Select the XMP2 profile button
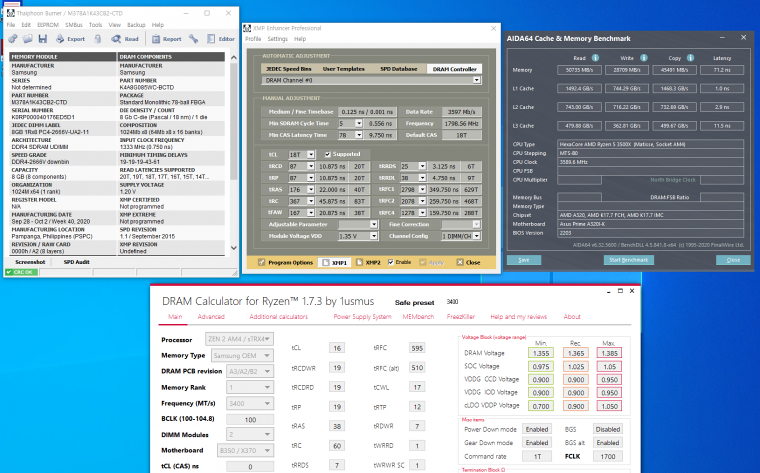Screen dimensions: 760x473 [x=368, y=262]
